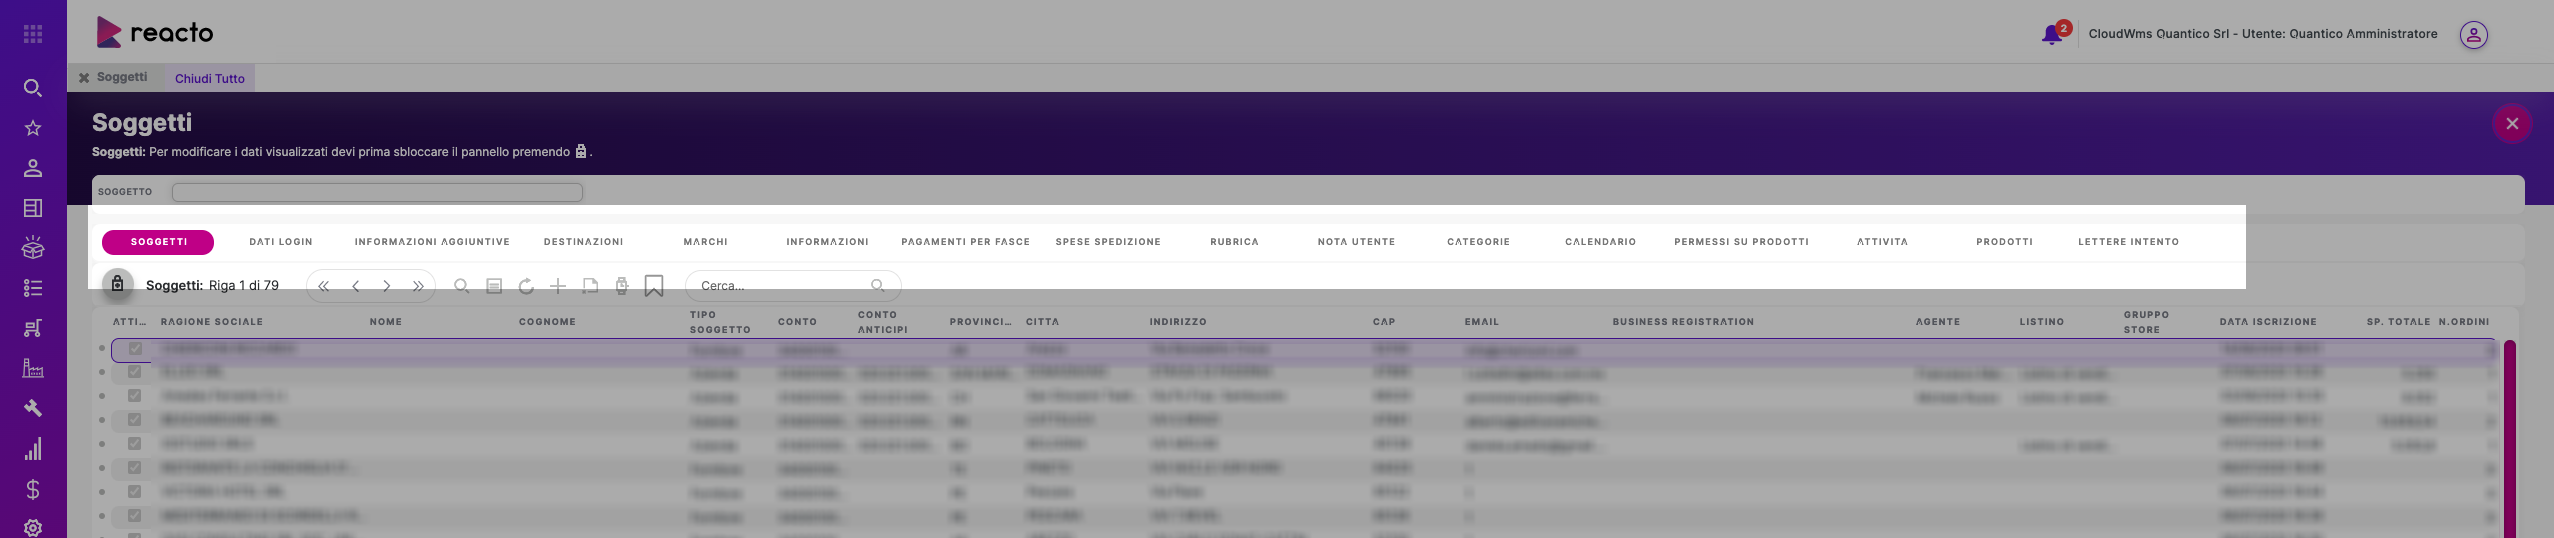Viewport: 2554px width, 538px height.
Task: Open notifications bell icon
Action: 2051,34
